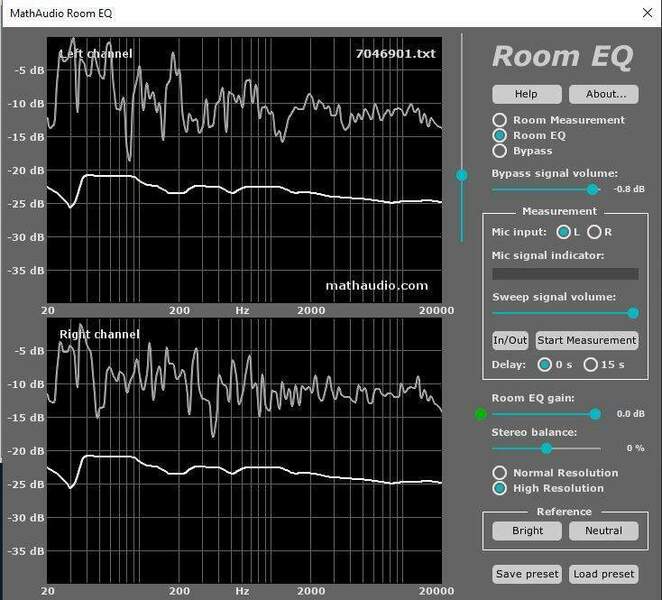
Task: Close the MathAudio Room EQ window
Action: point(647,13)
